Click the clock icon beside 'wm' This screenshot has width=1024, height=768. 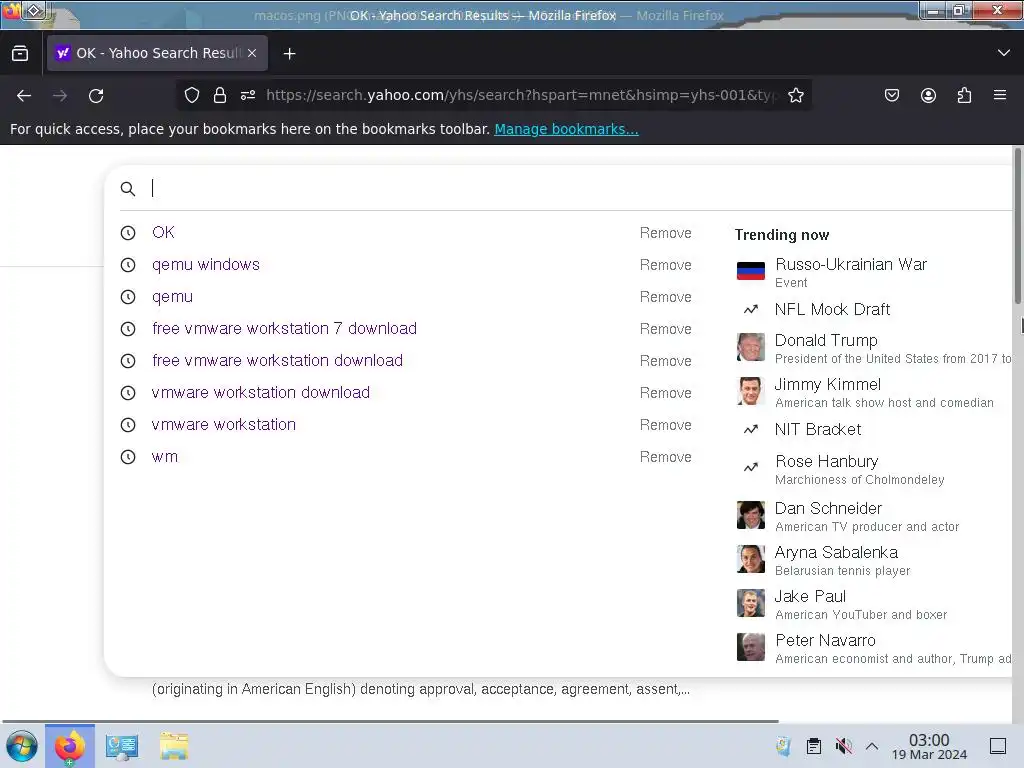coord(128,456)
